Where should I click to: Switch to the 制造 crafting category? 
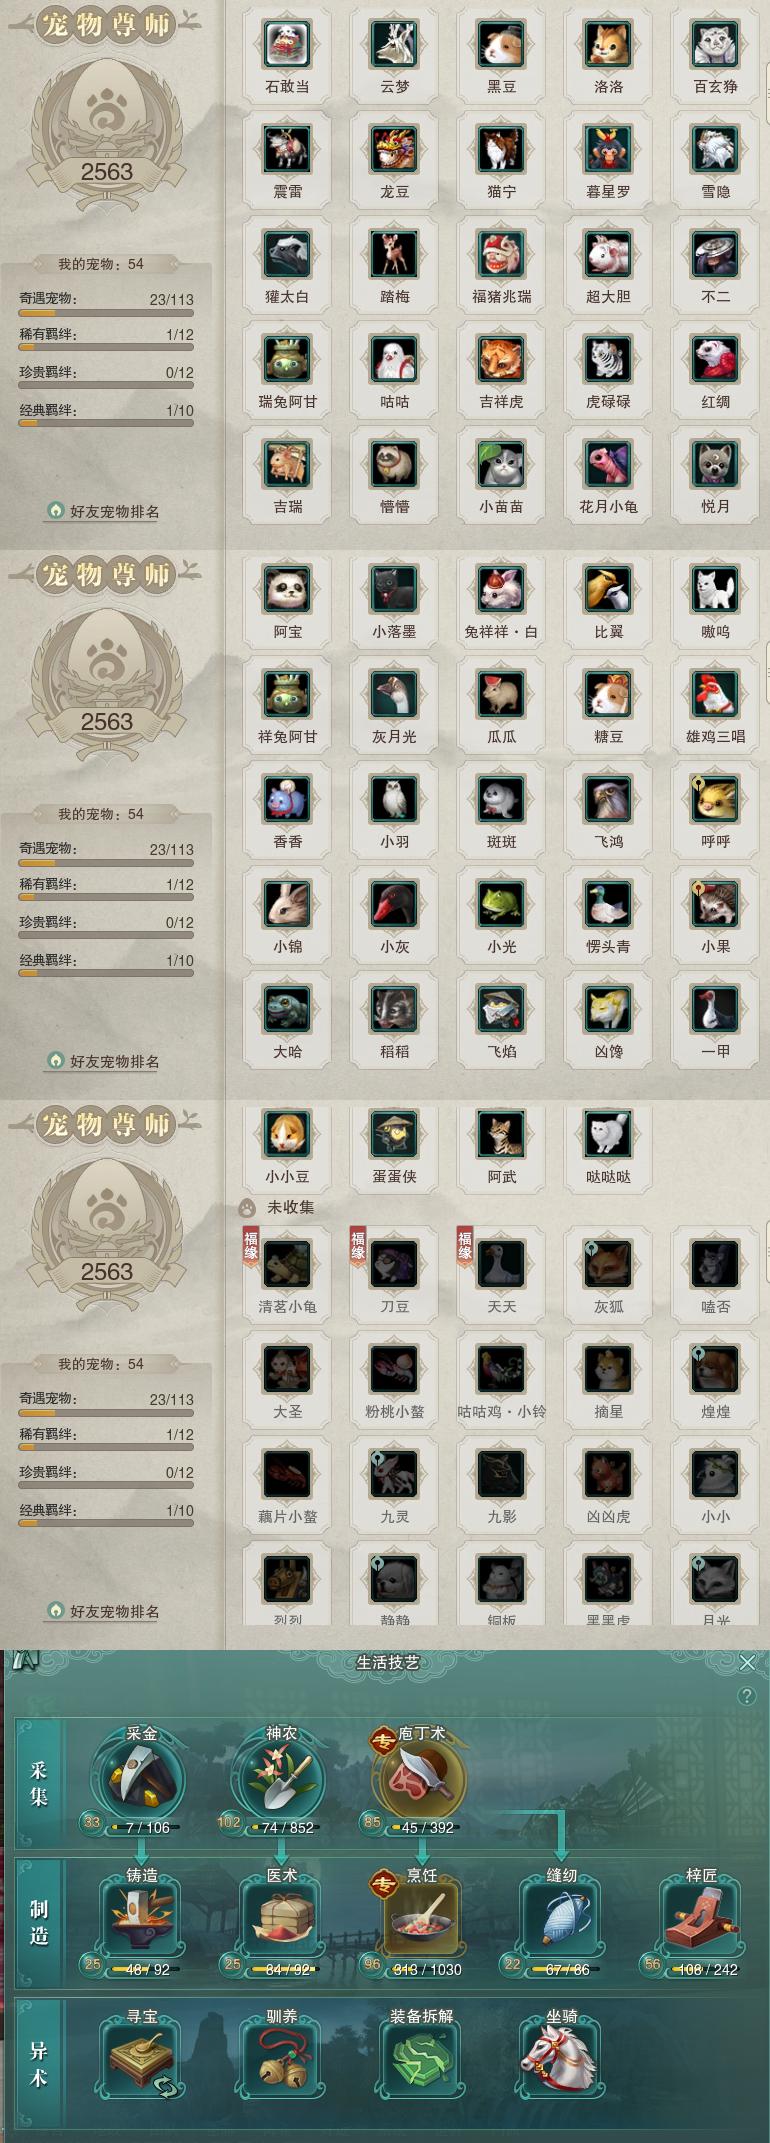click(x=39, y=1923)
